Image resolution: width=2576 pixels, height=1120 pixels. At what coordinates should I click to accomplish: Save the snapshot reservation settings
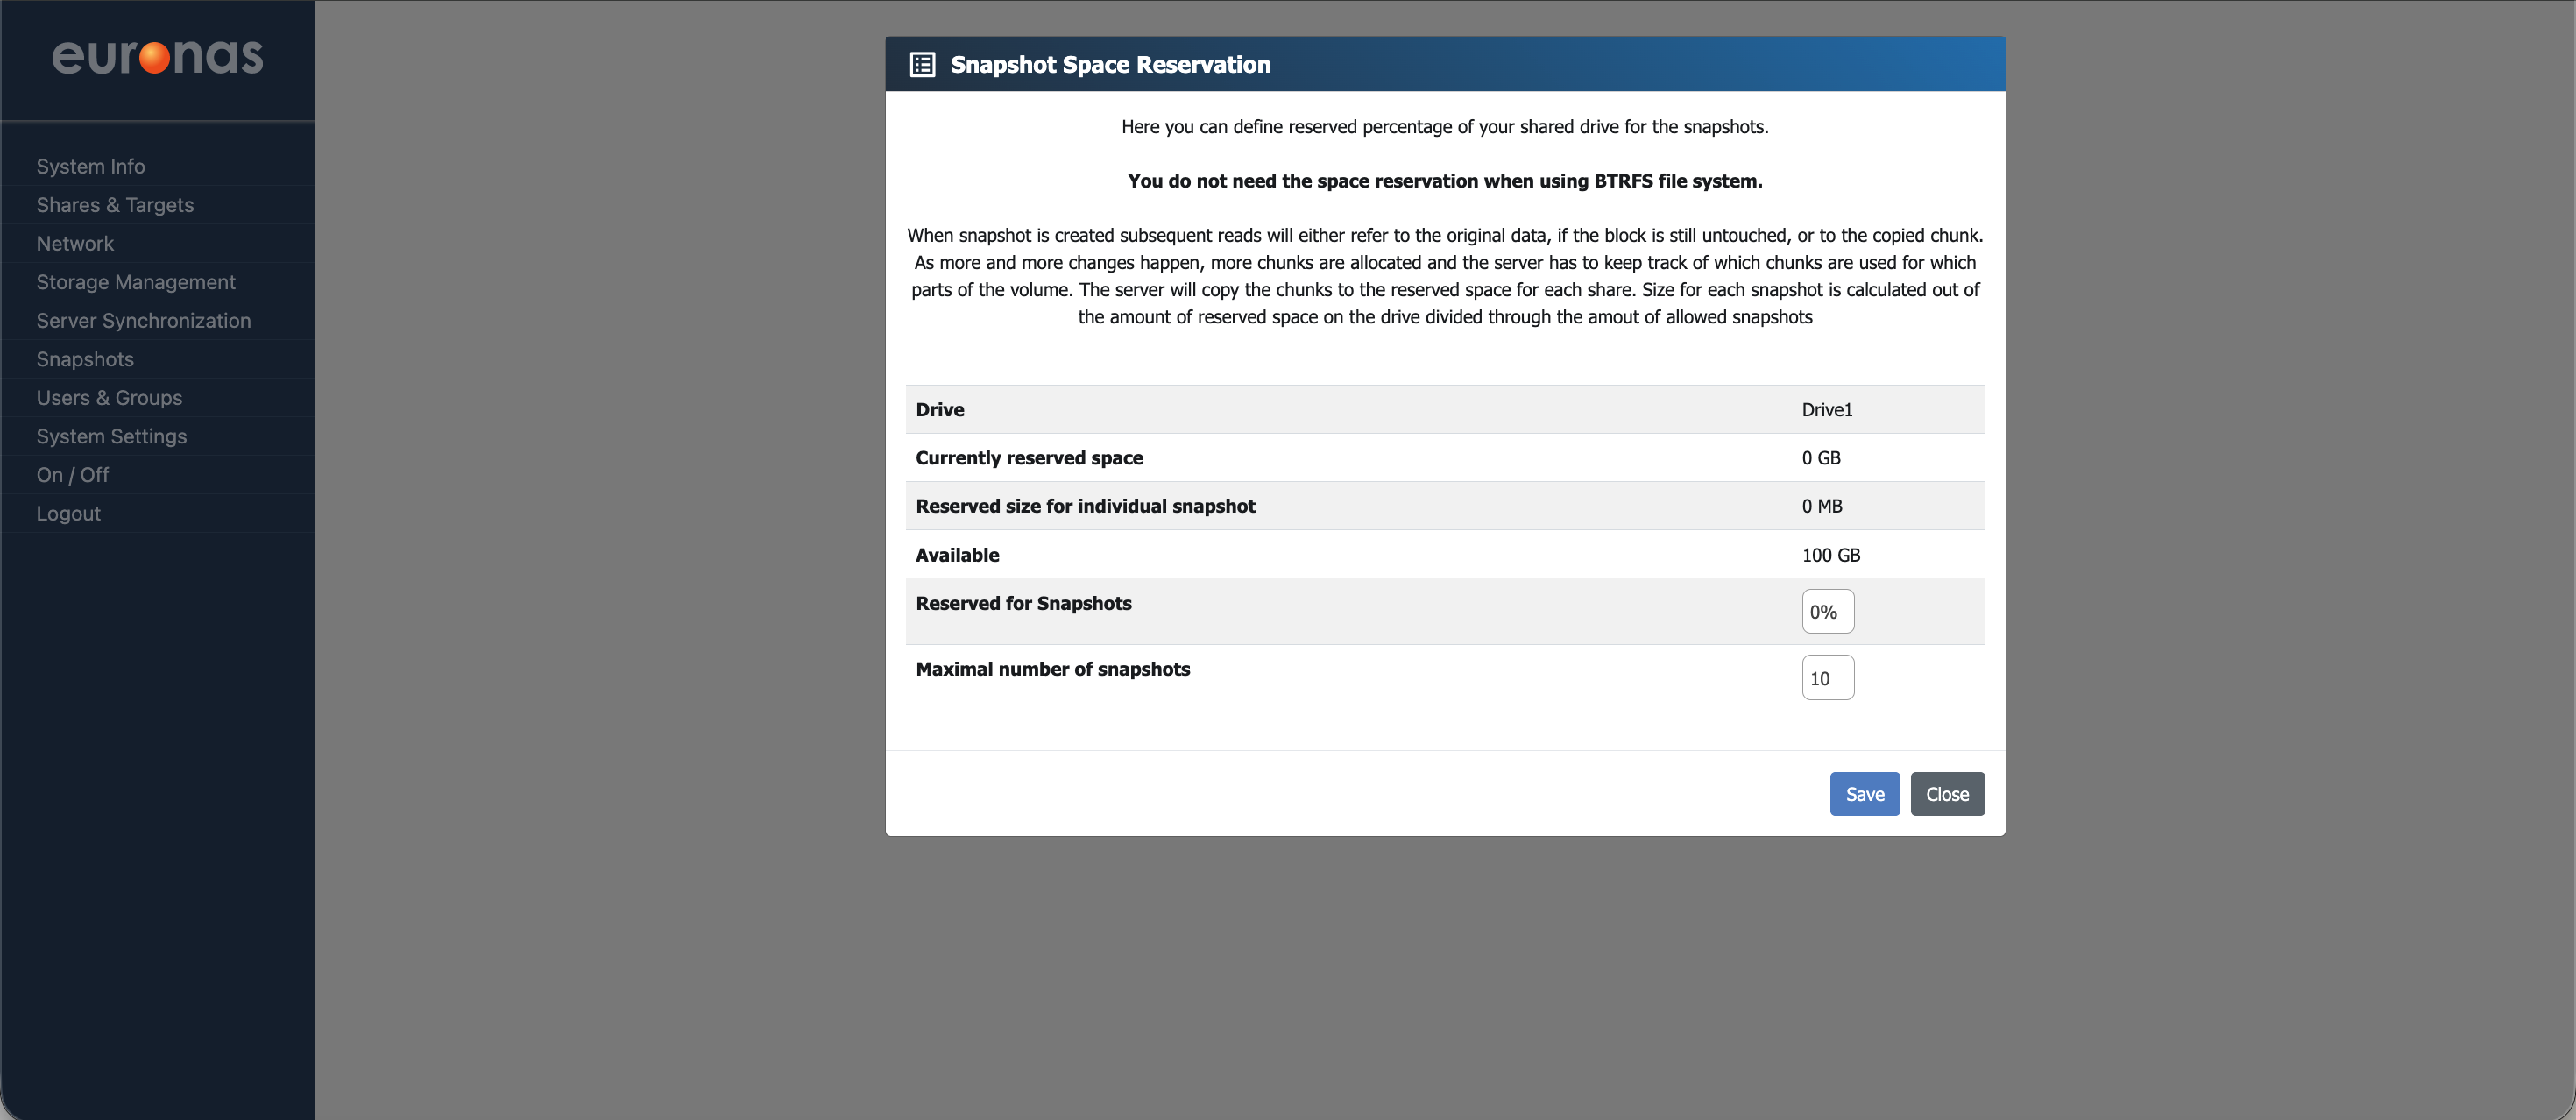[x=1864, y=794]
